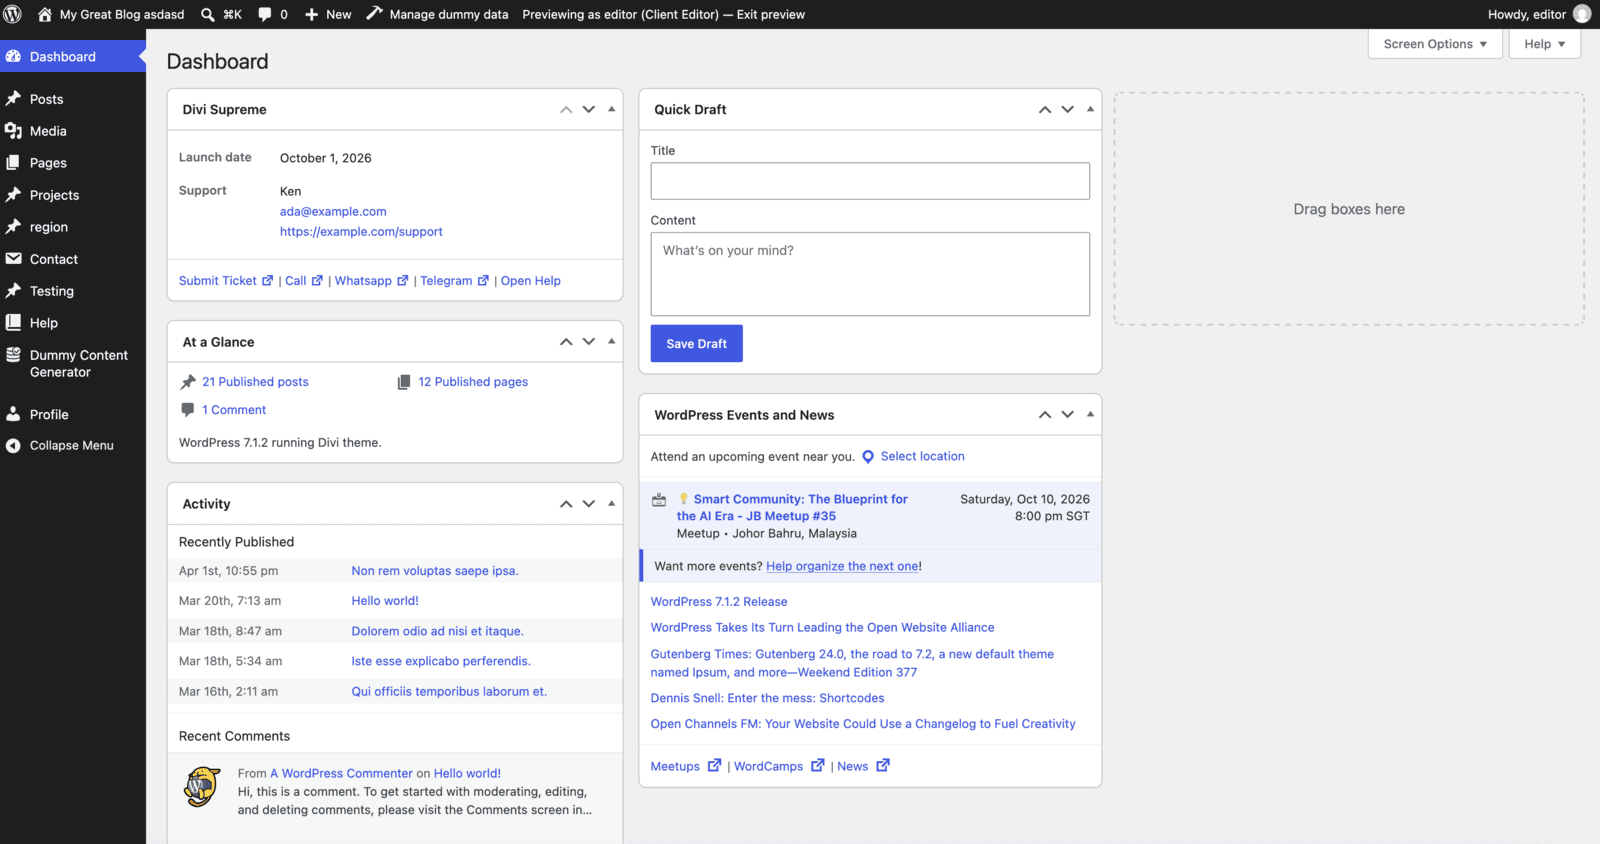This screenshot has width=1600, height=844.
Task: Click external link icon beside Whatsapp
Action: tap(403, 281)
